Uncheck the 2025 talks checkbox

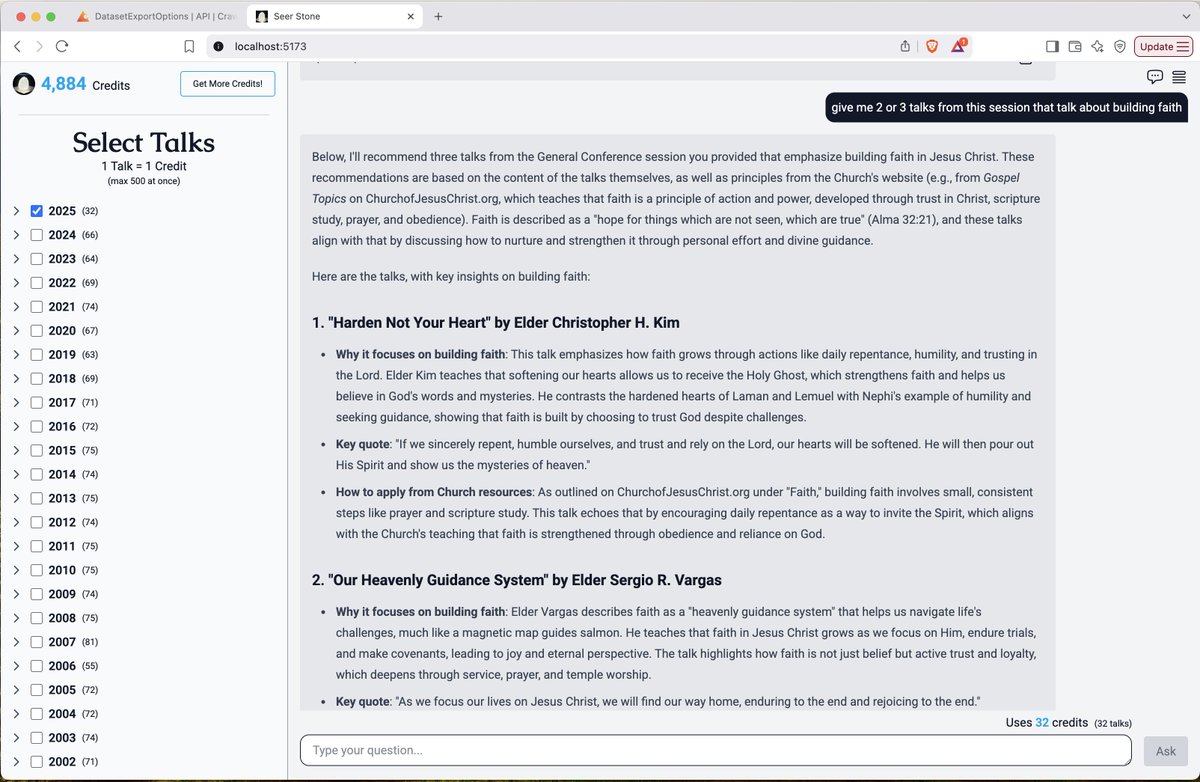pos(37,211)
